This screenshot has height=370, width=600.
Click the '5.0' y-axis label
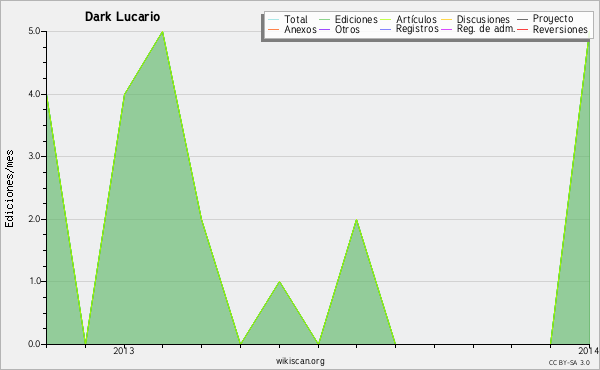(34, 31)
